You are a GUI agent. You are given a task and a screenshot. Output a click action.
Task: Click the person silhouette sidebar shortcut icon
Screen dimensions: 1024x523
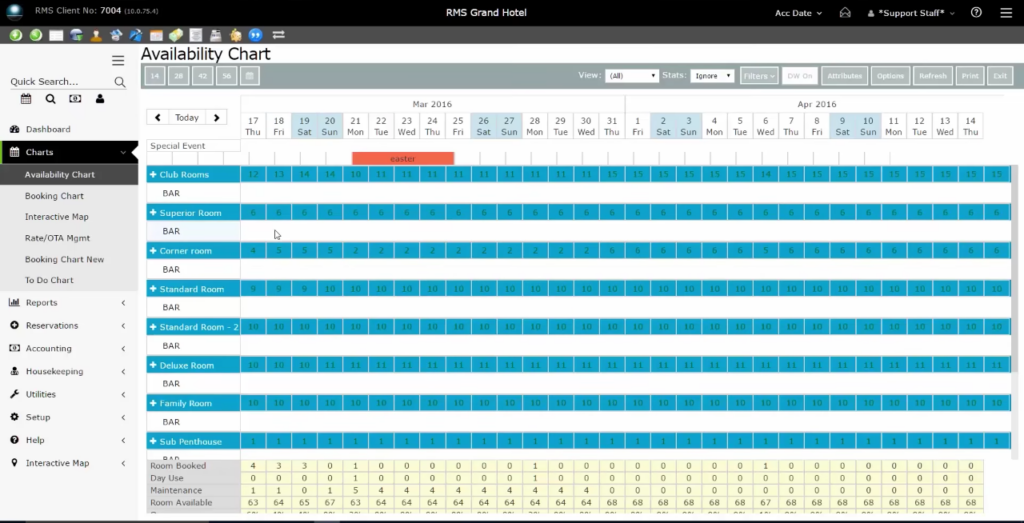(100, 99)
